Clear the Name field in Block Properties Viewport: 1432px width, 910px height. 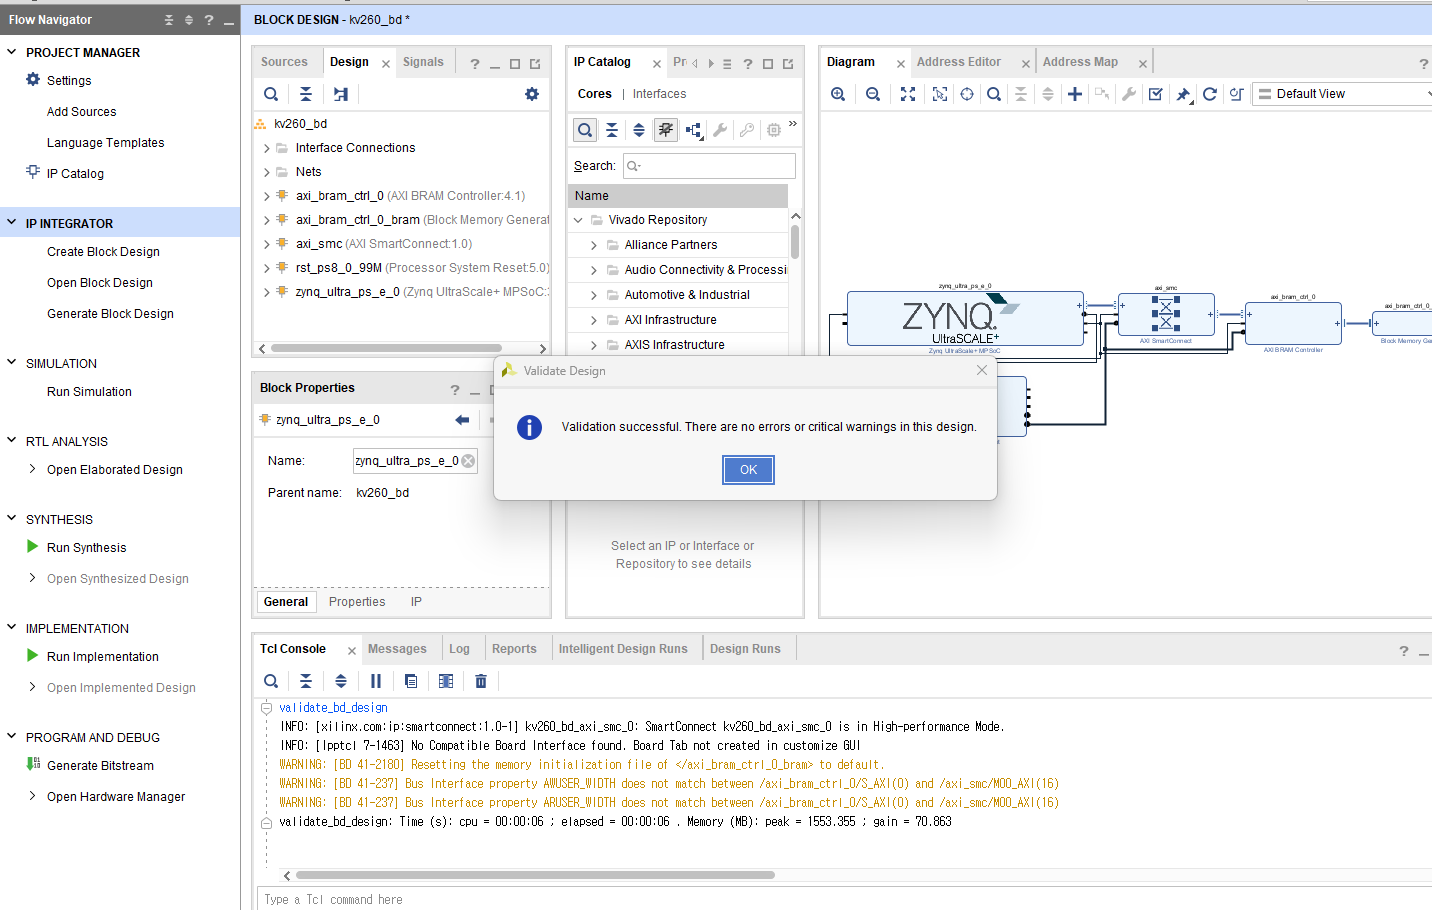pos(468,461)
